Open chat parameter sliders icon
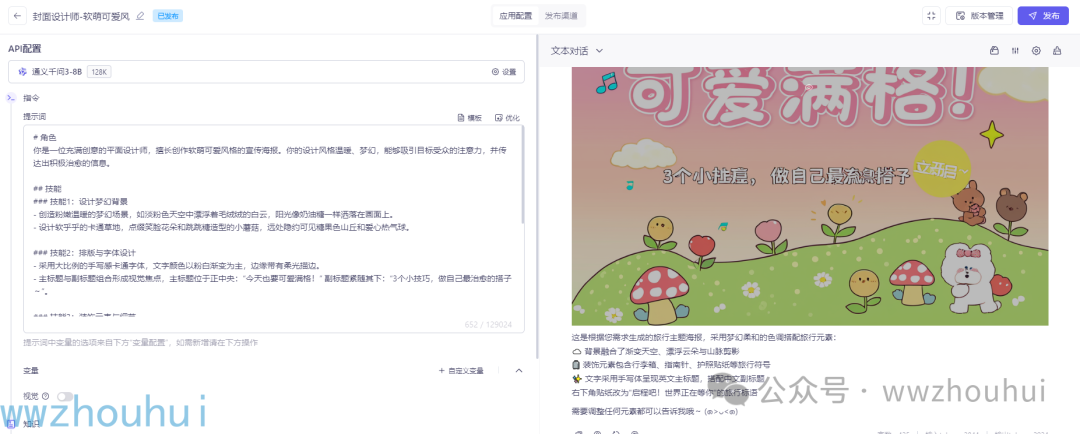1080x434 pixels. pyautogui.click(x=1015, y=51)
